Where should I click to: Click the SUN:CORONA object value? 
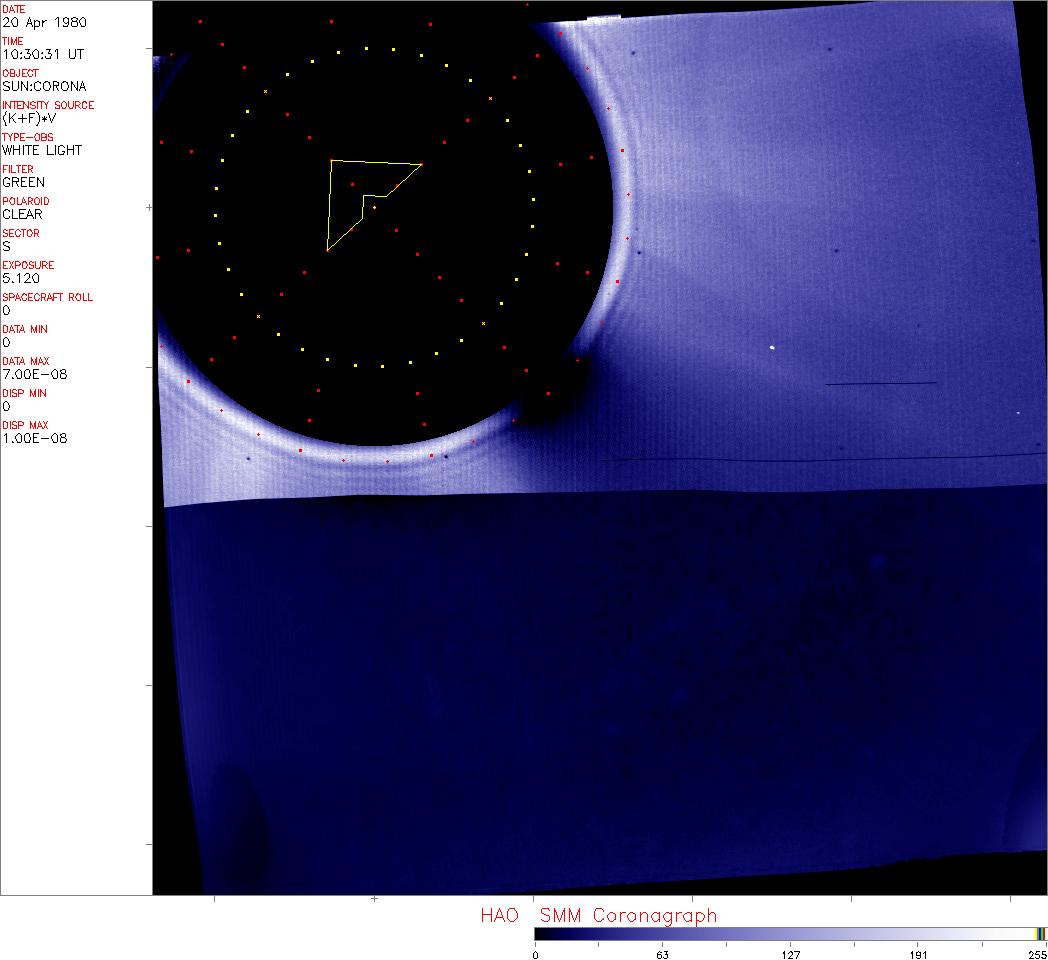click(44, 86)
